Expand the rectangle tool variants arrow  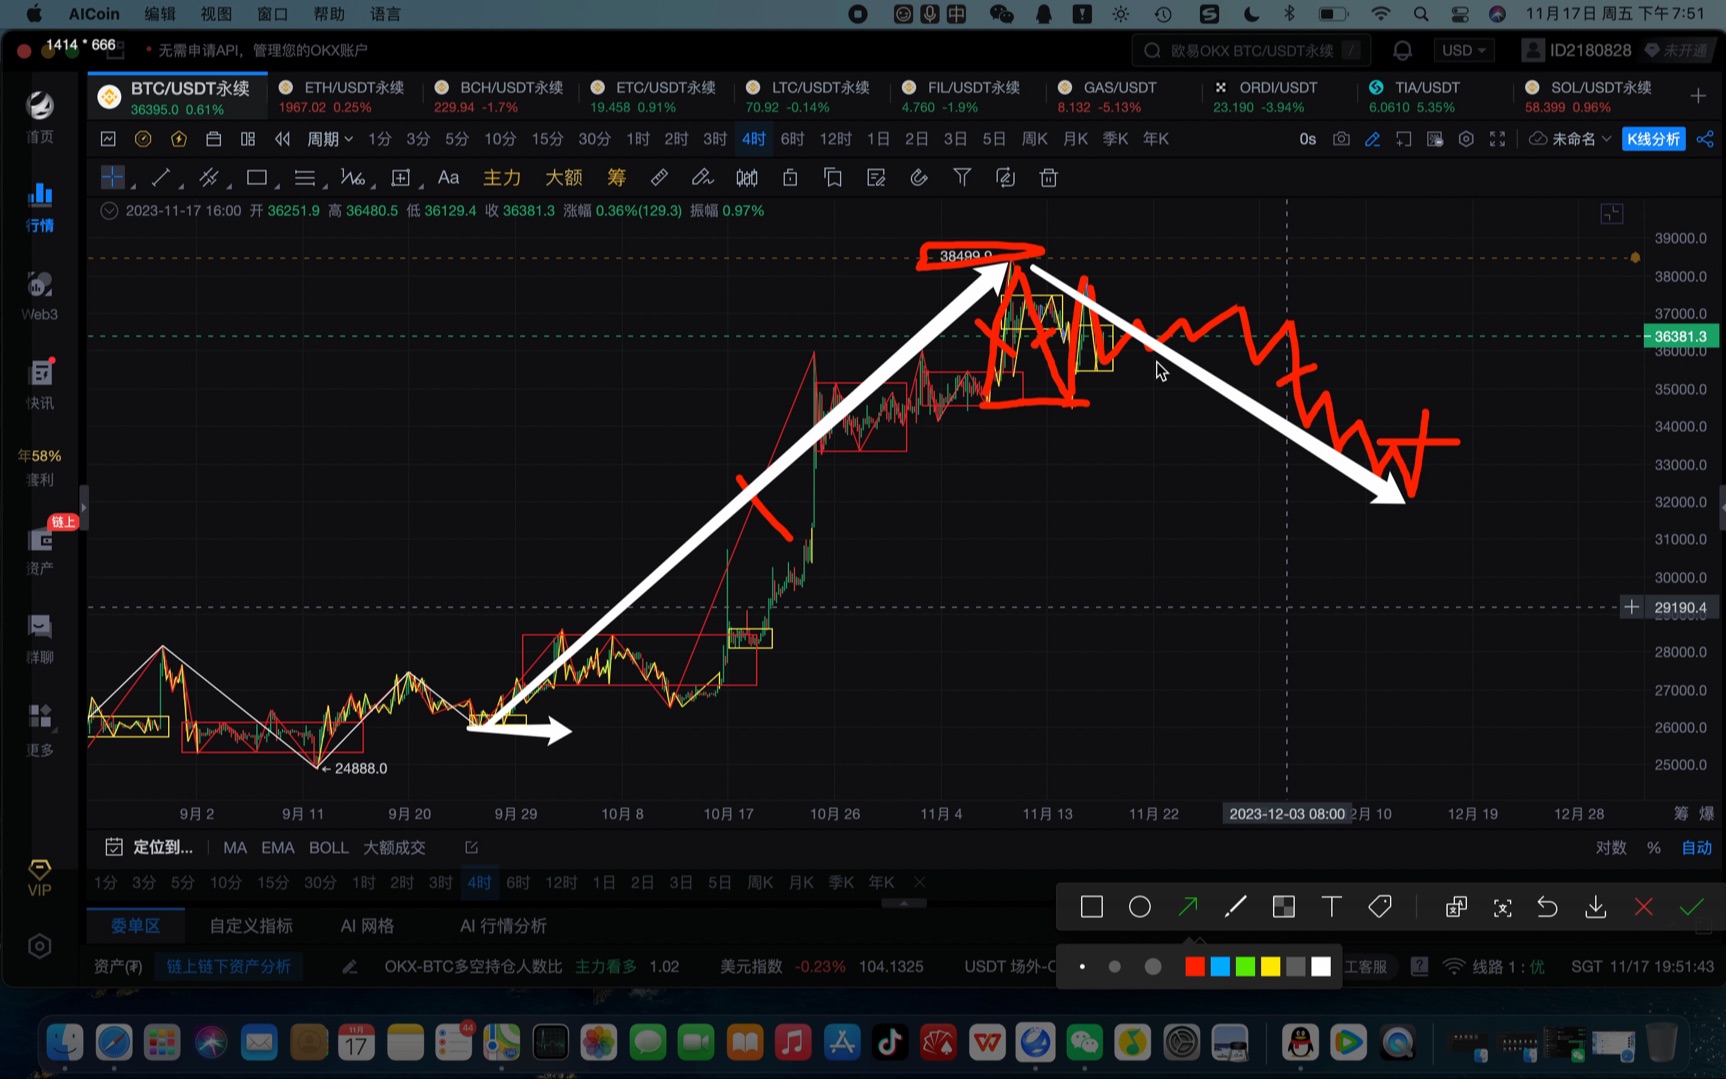pos(278,186)
